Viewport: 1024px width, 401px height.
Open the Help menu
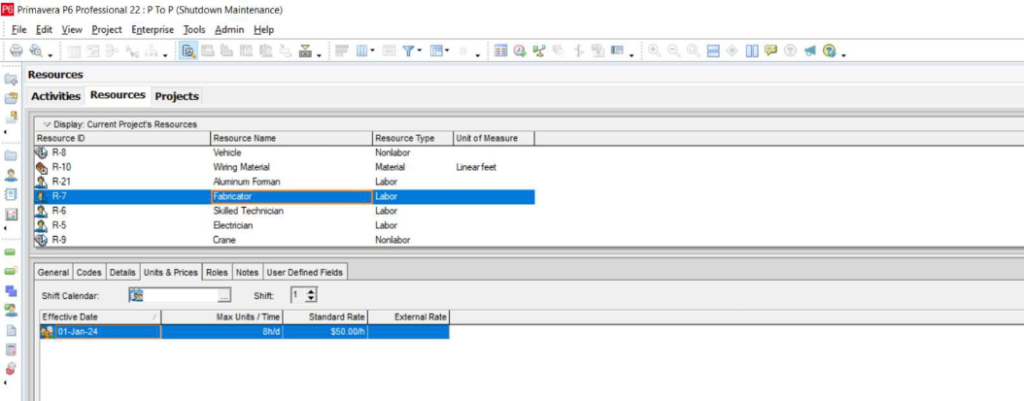click(x=264, y=29)
